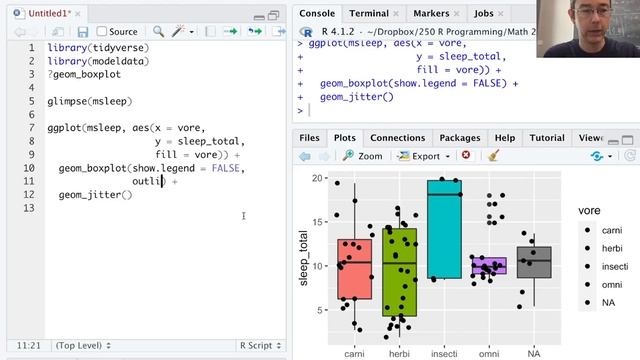
Task: Click the omni legend entry
Action: click(601, 284)
